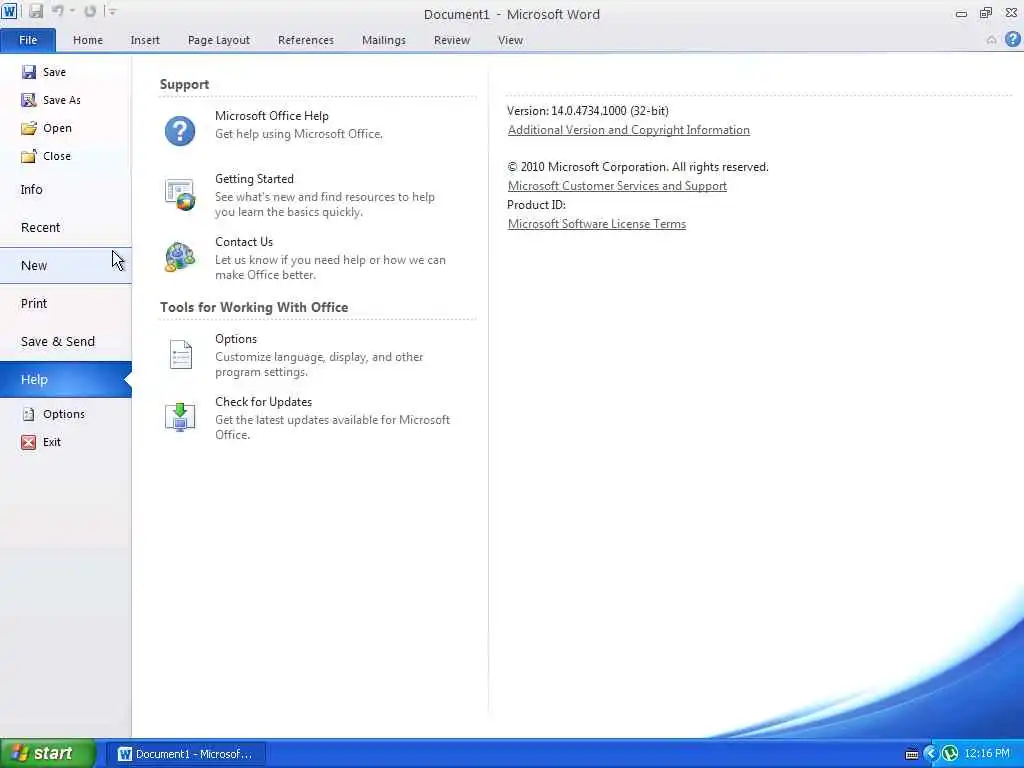The height and width of the screenshot is (768, 1024).
Task: Click the Restore Down window button
Action: click(985, 12)
